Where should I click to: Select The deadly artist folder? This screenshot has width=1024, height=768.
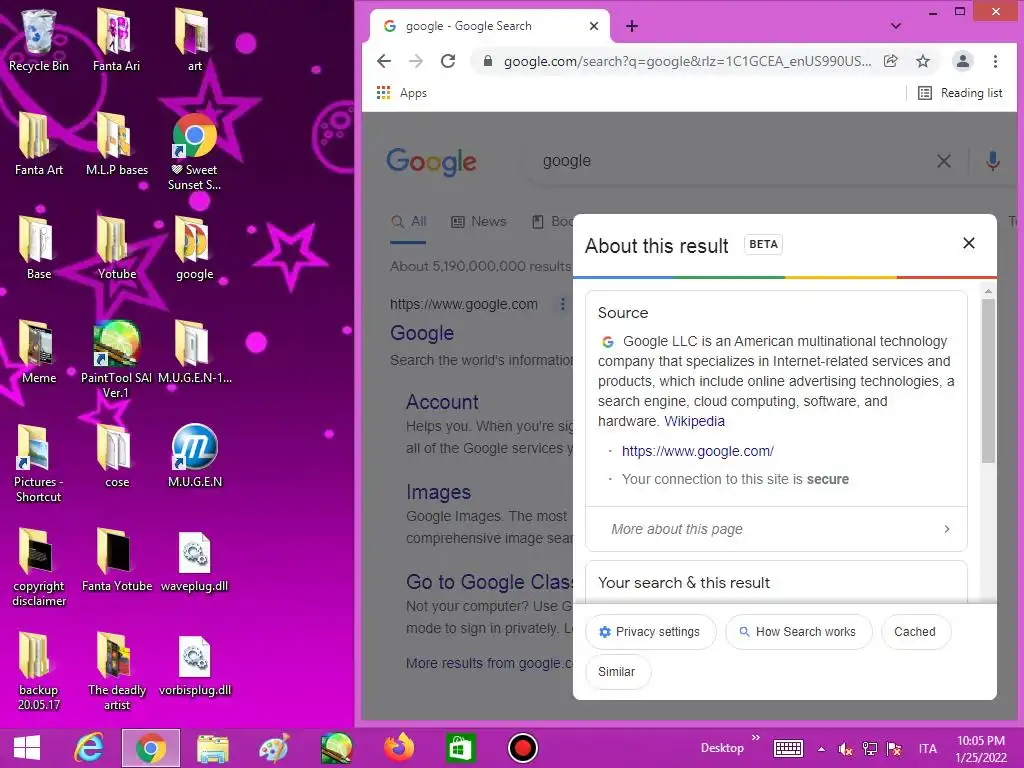(x=116, y=671)
